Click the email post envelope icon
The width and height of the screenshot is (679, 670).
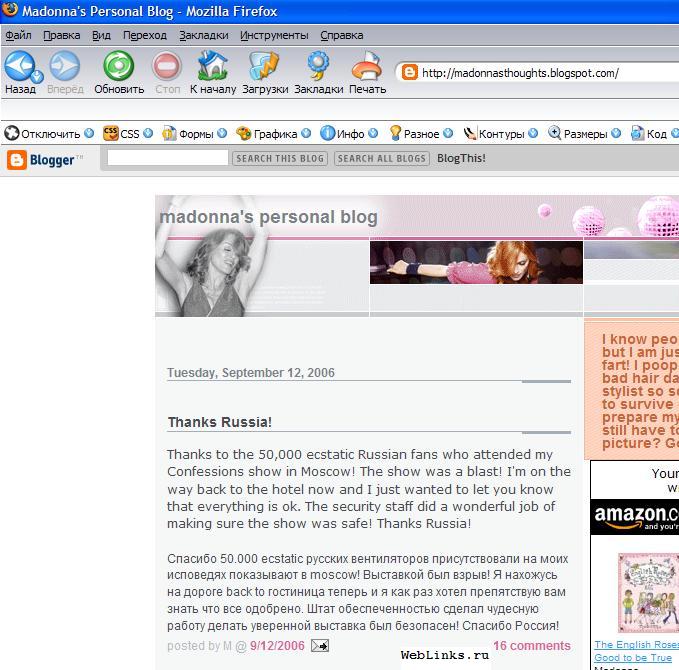coord(320,646)
